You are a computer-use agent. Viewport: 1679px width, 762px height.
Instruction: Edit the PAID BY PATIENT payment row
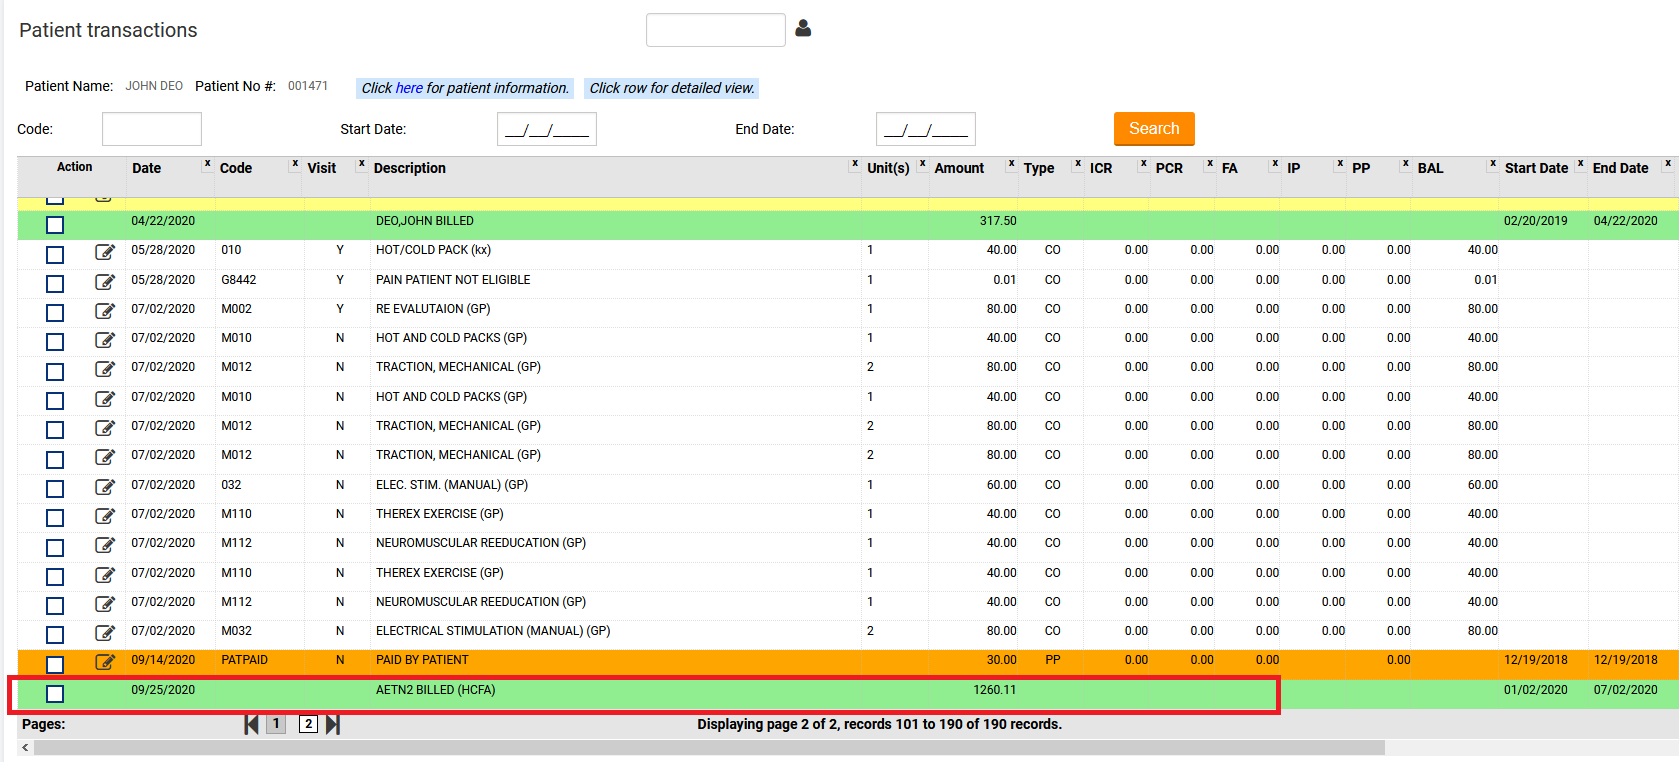coord(105,662)
